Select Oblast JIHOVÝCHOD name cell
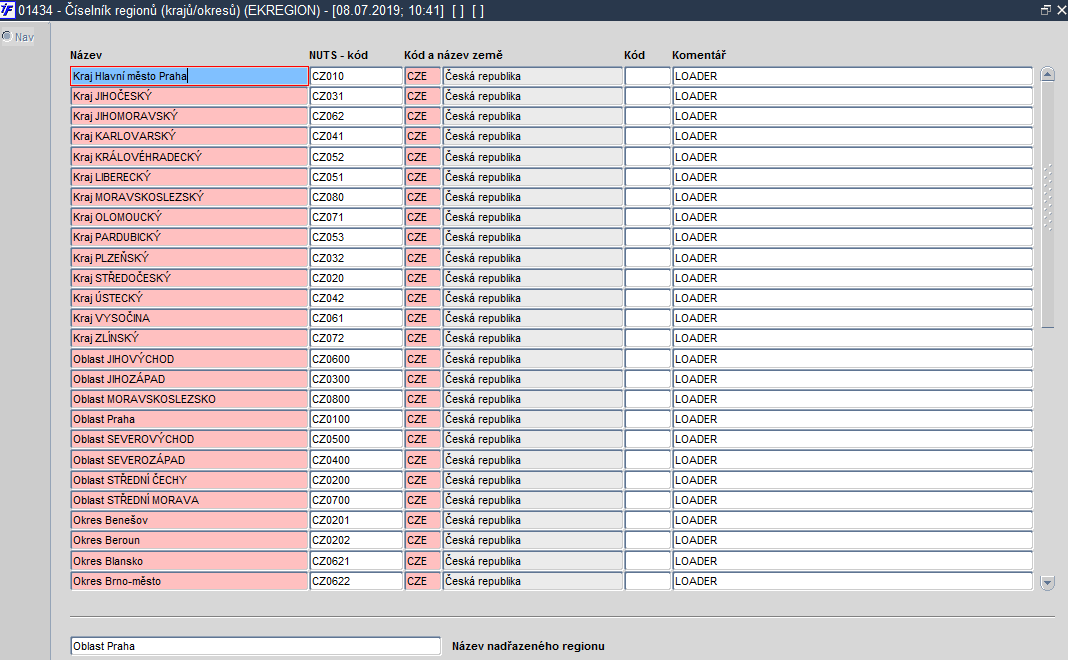 (x=189, y=359)
